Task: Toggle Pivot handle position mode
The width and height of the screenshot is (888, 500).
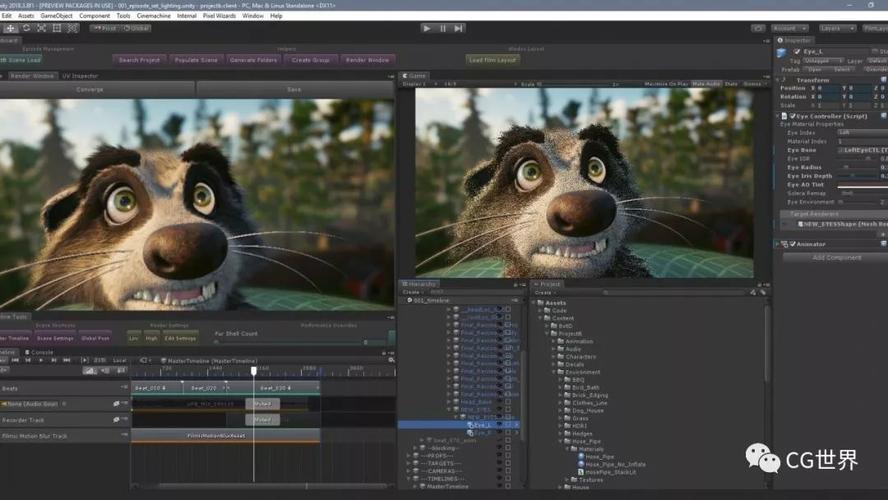Action: 105,28
